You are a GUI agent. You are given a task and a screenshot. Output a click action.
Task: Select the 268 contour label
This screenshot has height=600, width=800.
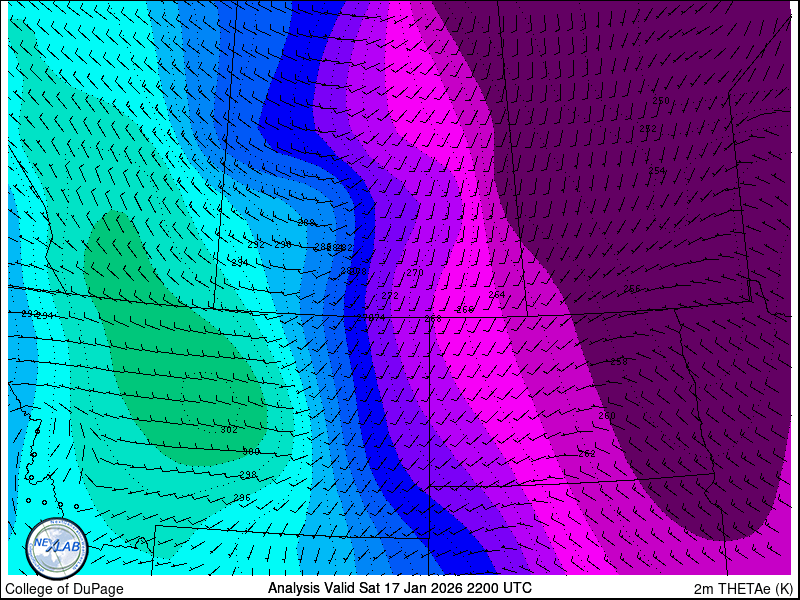433,318
